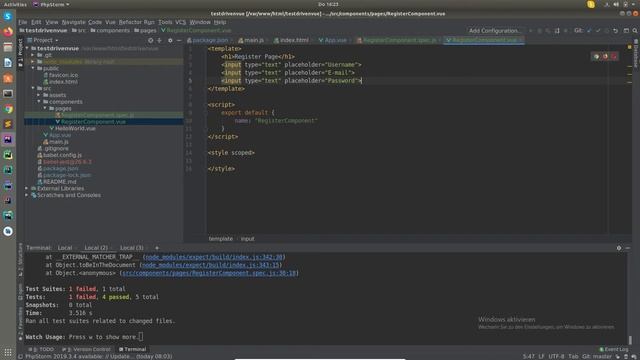
Task: Expand External Libraries node
Action: 27,189
